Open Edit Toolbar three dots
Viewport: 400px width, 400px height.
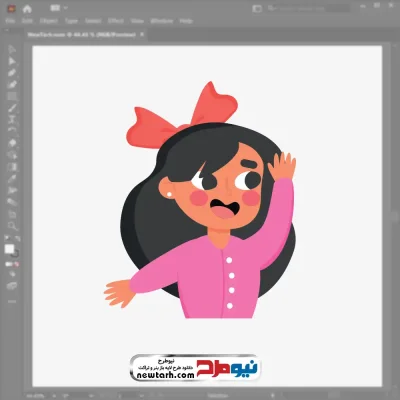pos(12,301)
